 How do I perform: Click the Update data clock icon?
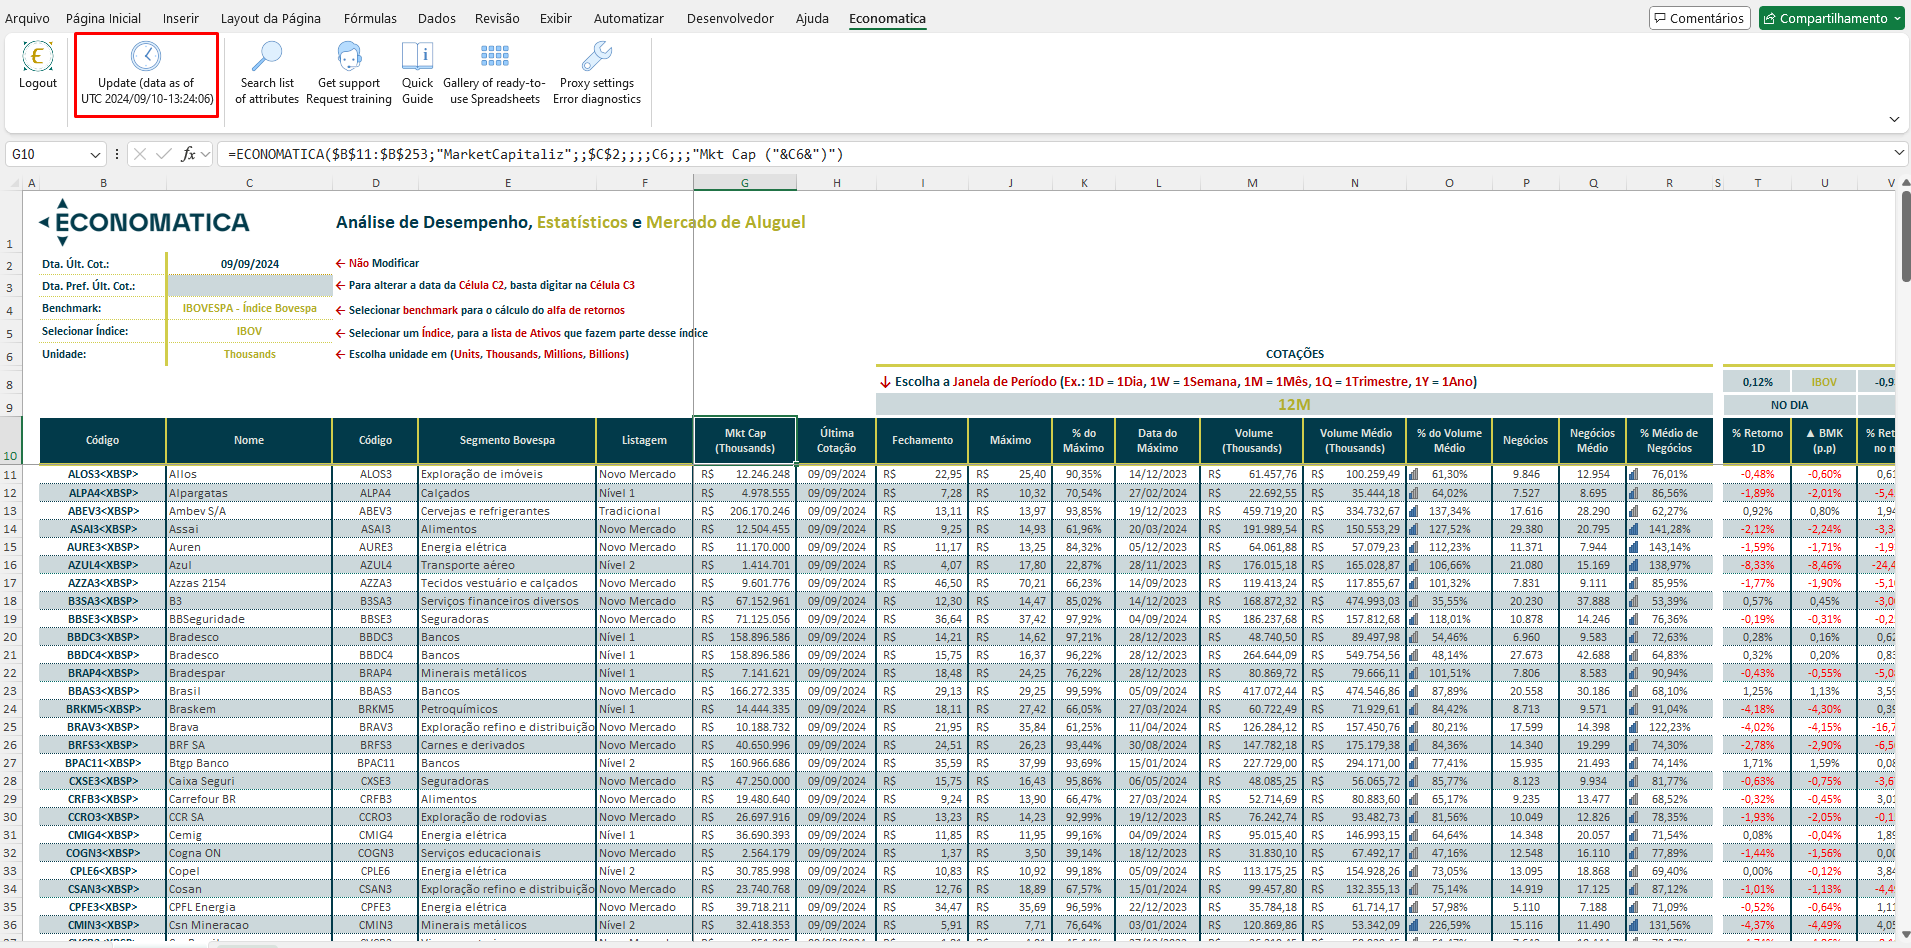click(146, 56)
